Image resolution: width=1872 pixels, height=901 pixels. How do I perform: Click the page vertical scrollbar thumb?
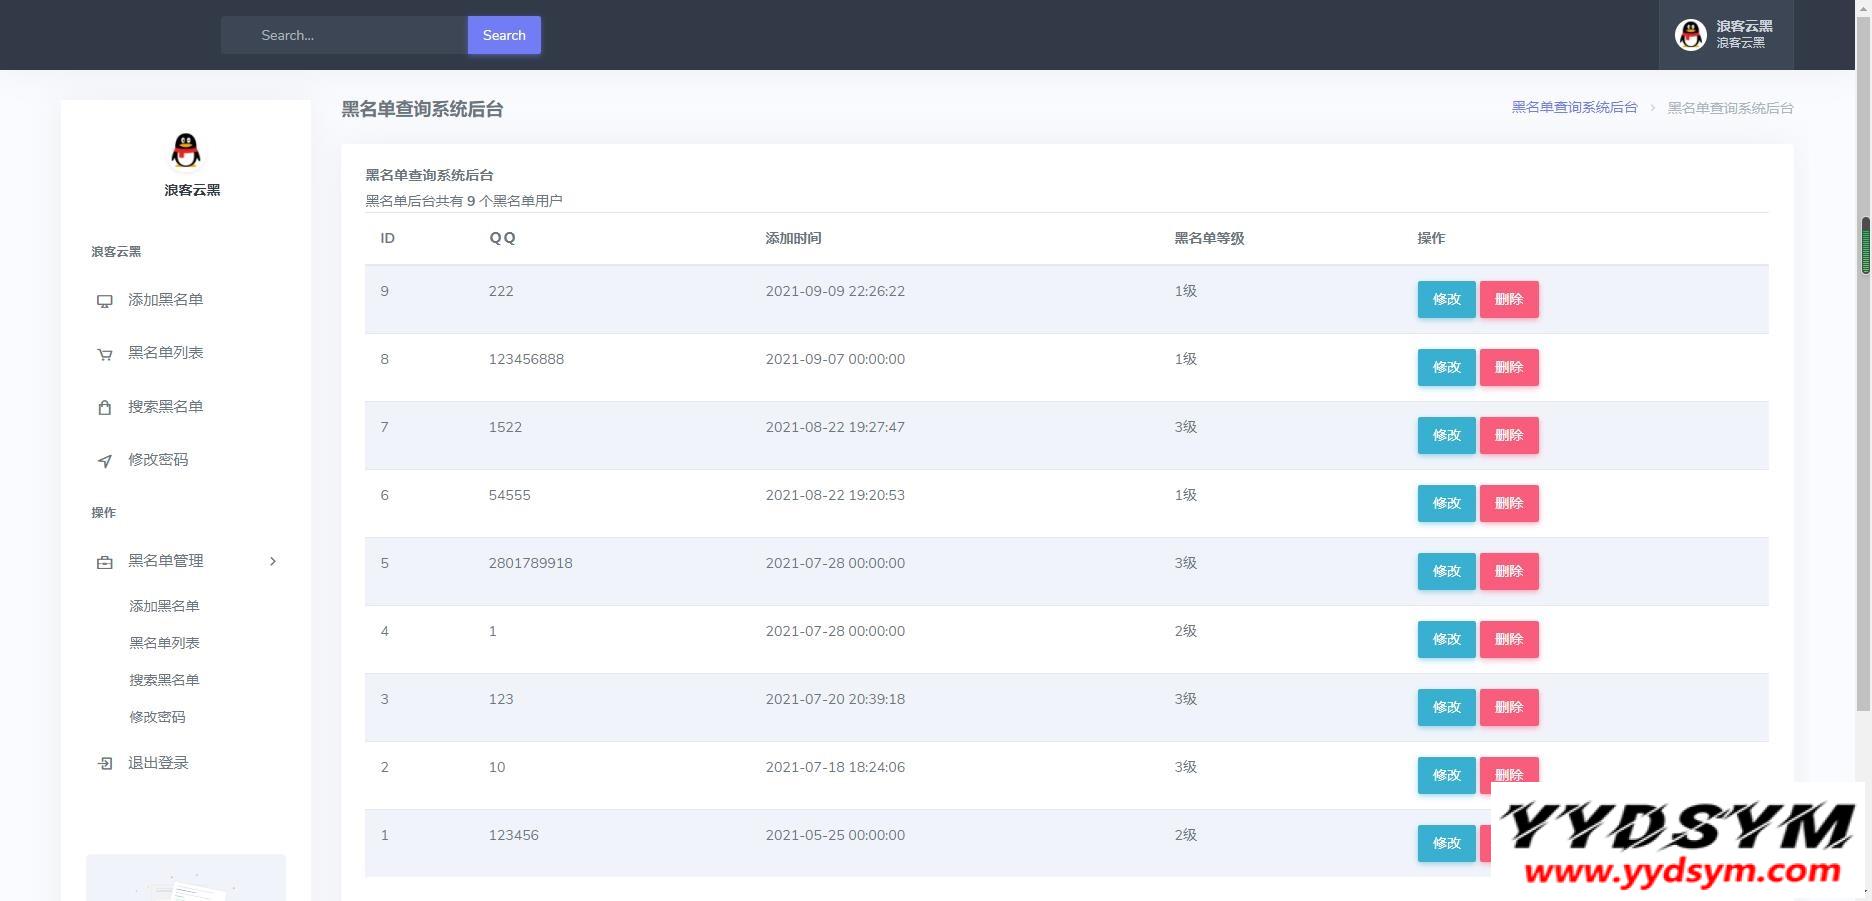point(1864,245)
